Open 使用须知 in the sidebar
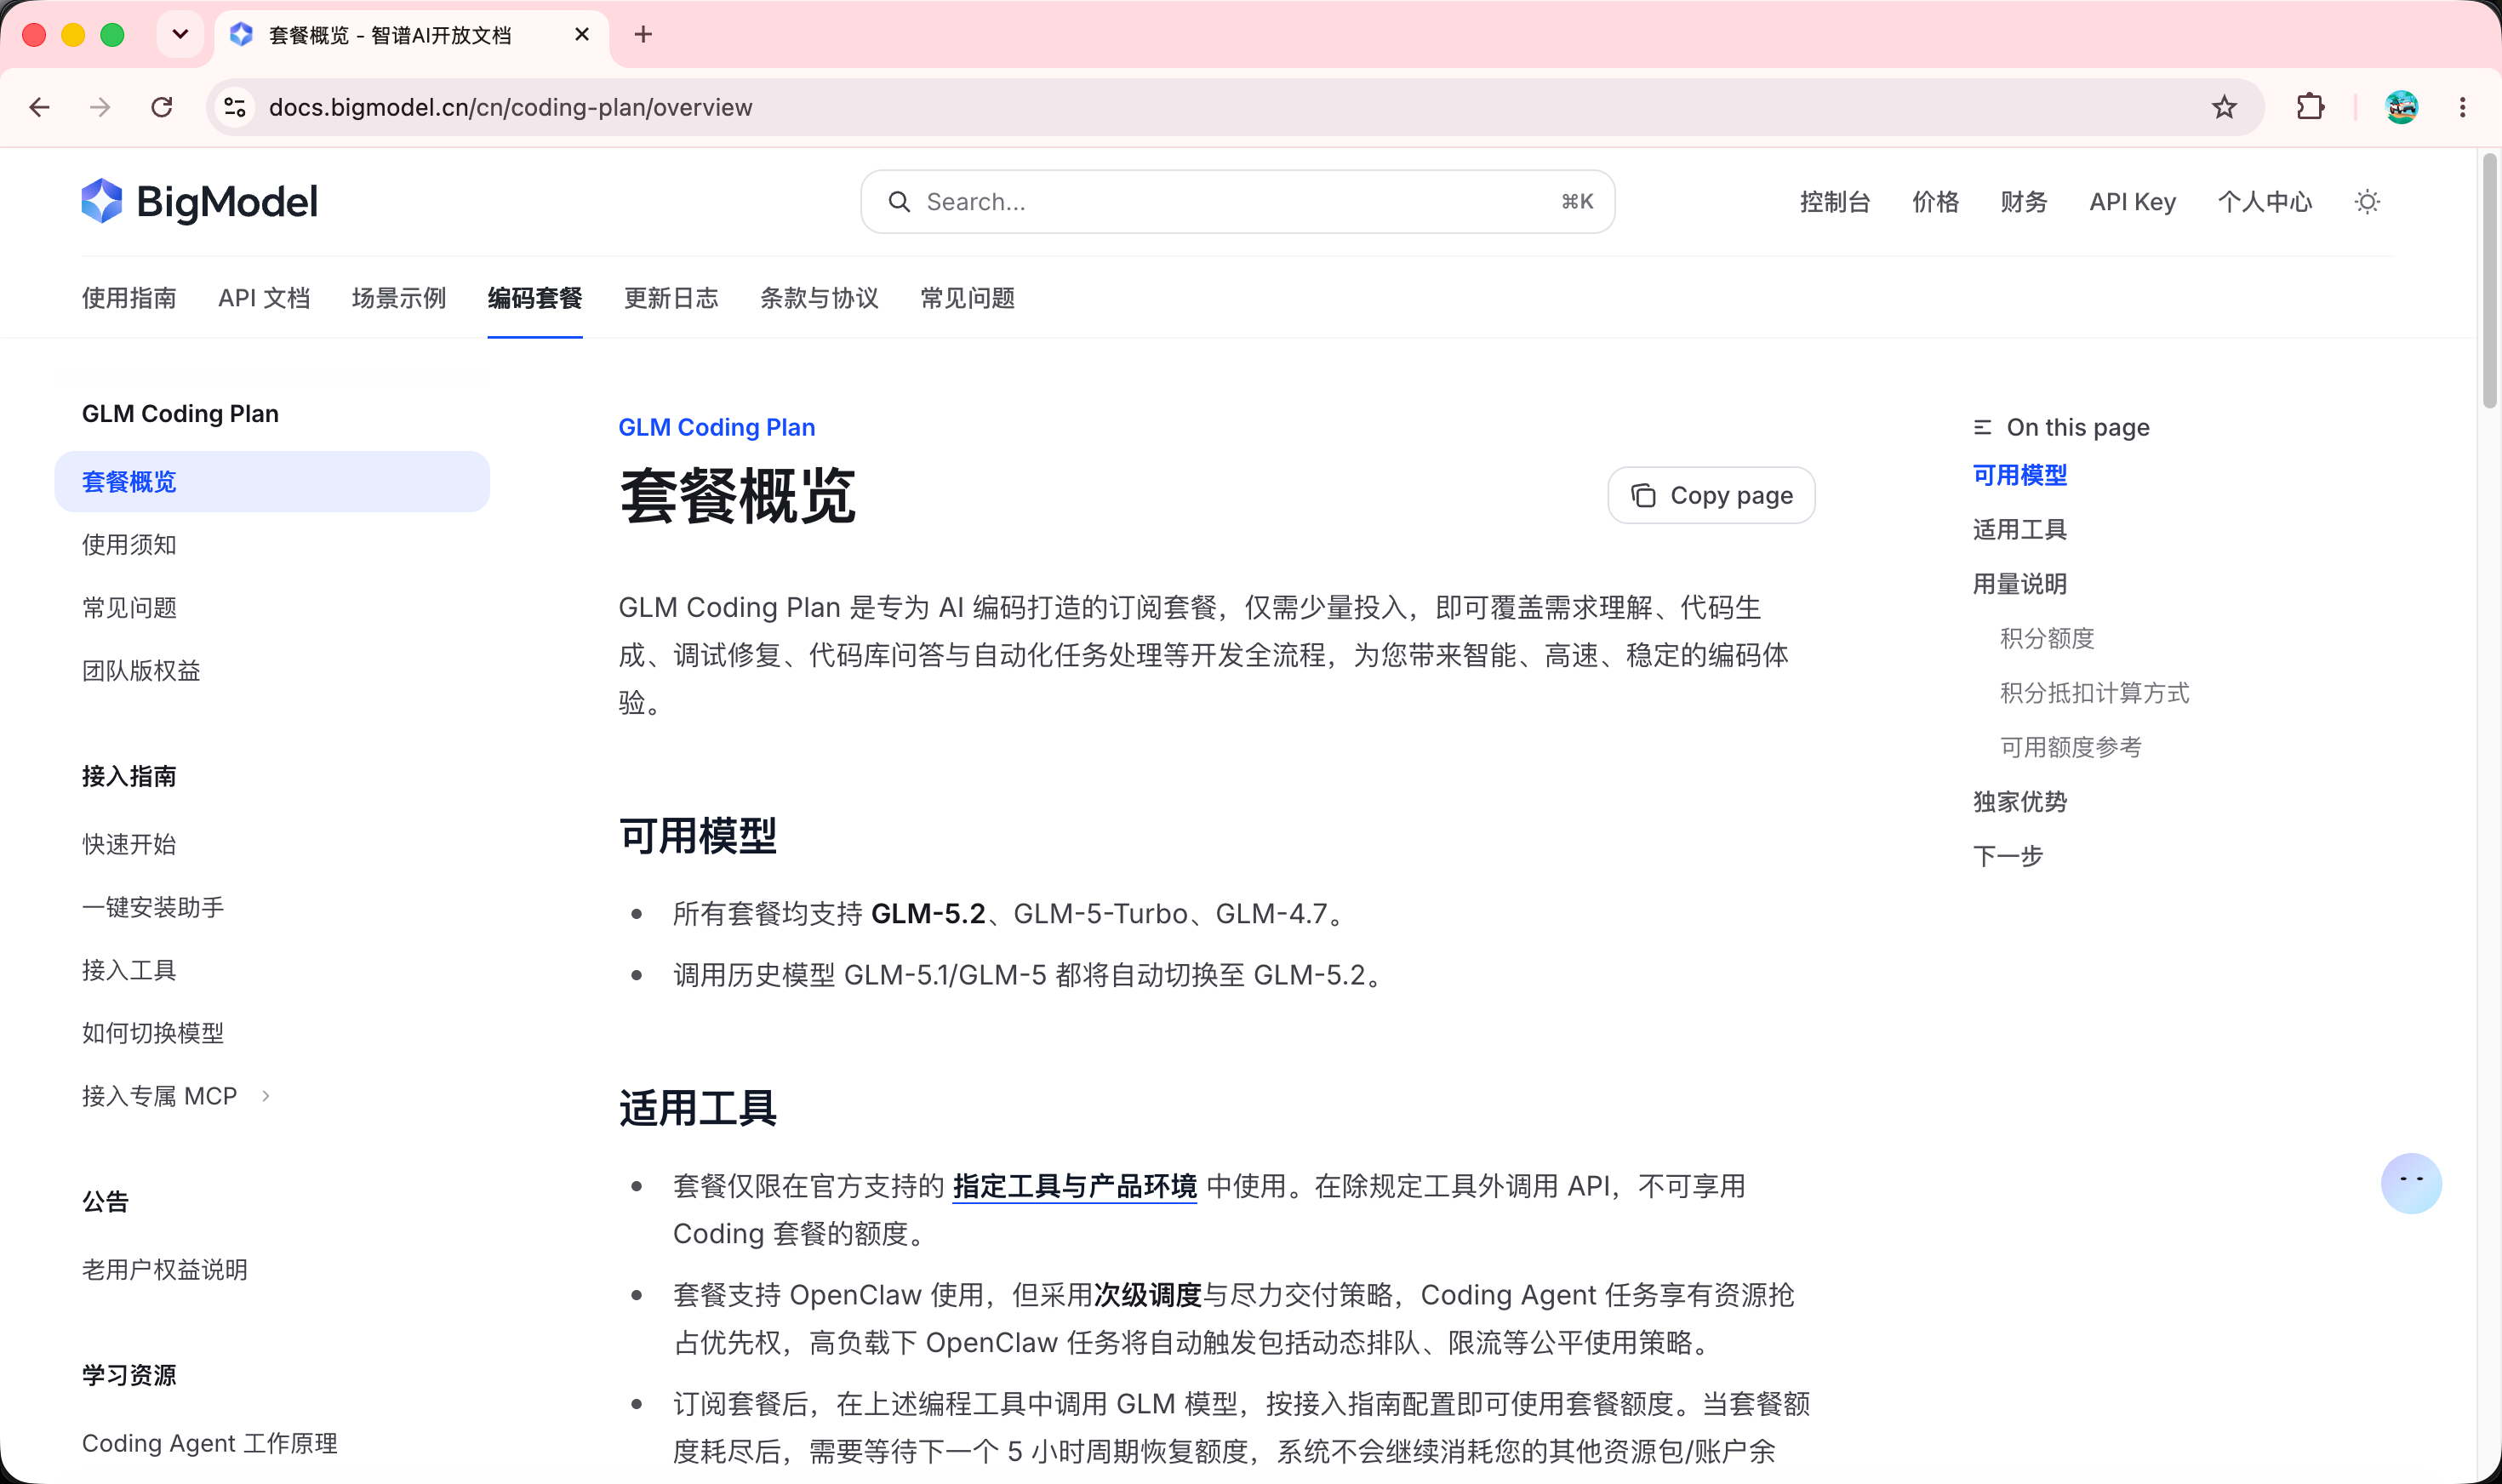 (129, 545)
